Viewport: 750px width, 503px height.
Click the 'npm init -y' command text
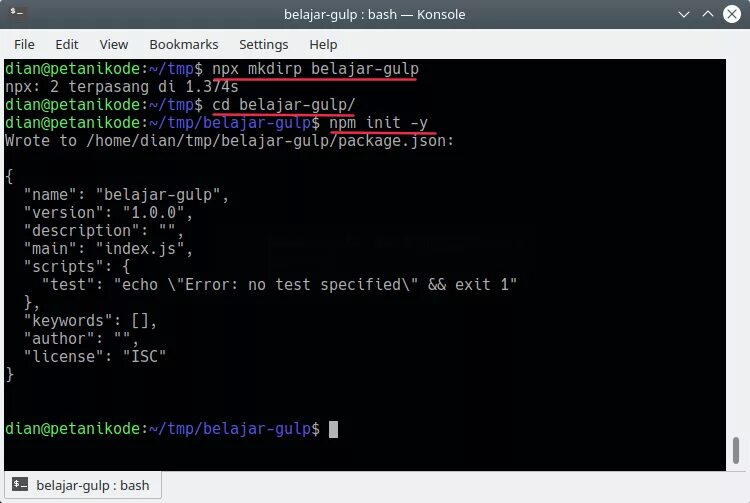coord(378,123)
